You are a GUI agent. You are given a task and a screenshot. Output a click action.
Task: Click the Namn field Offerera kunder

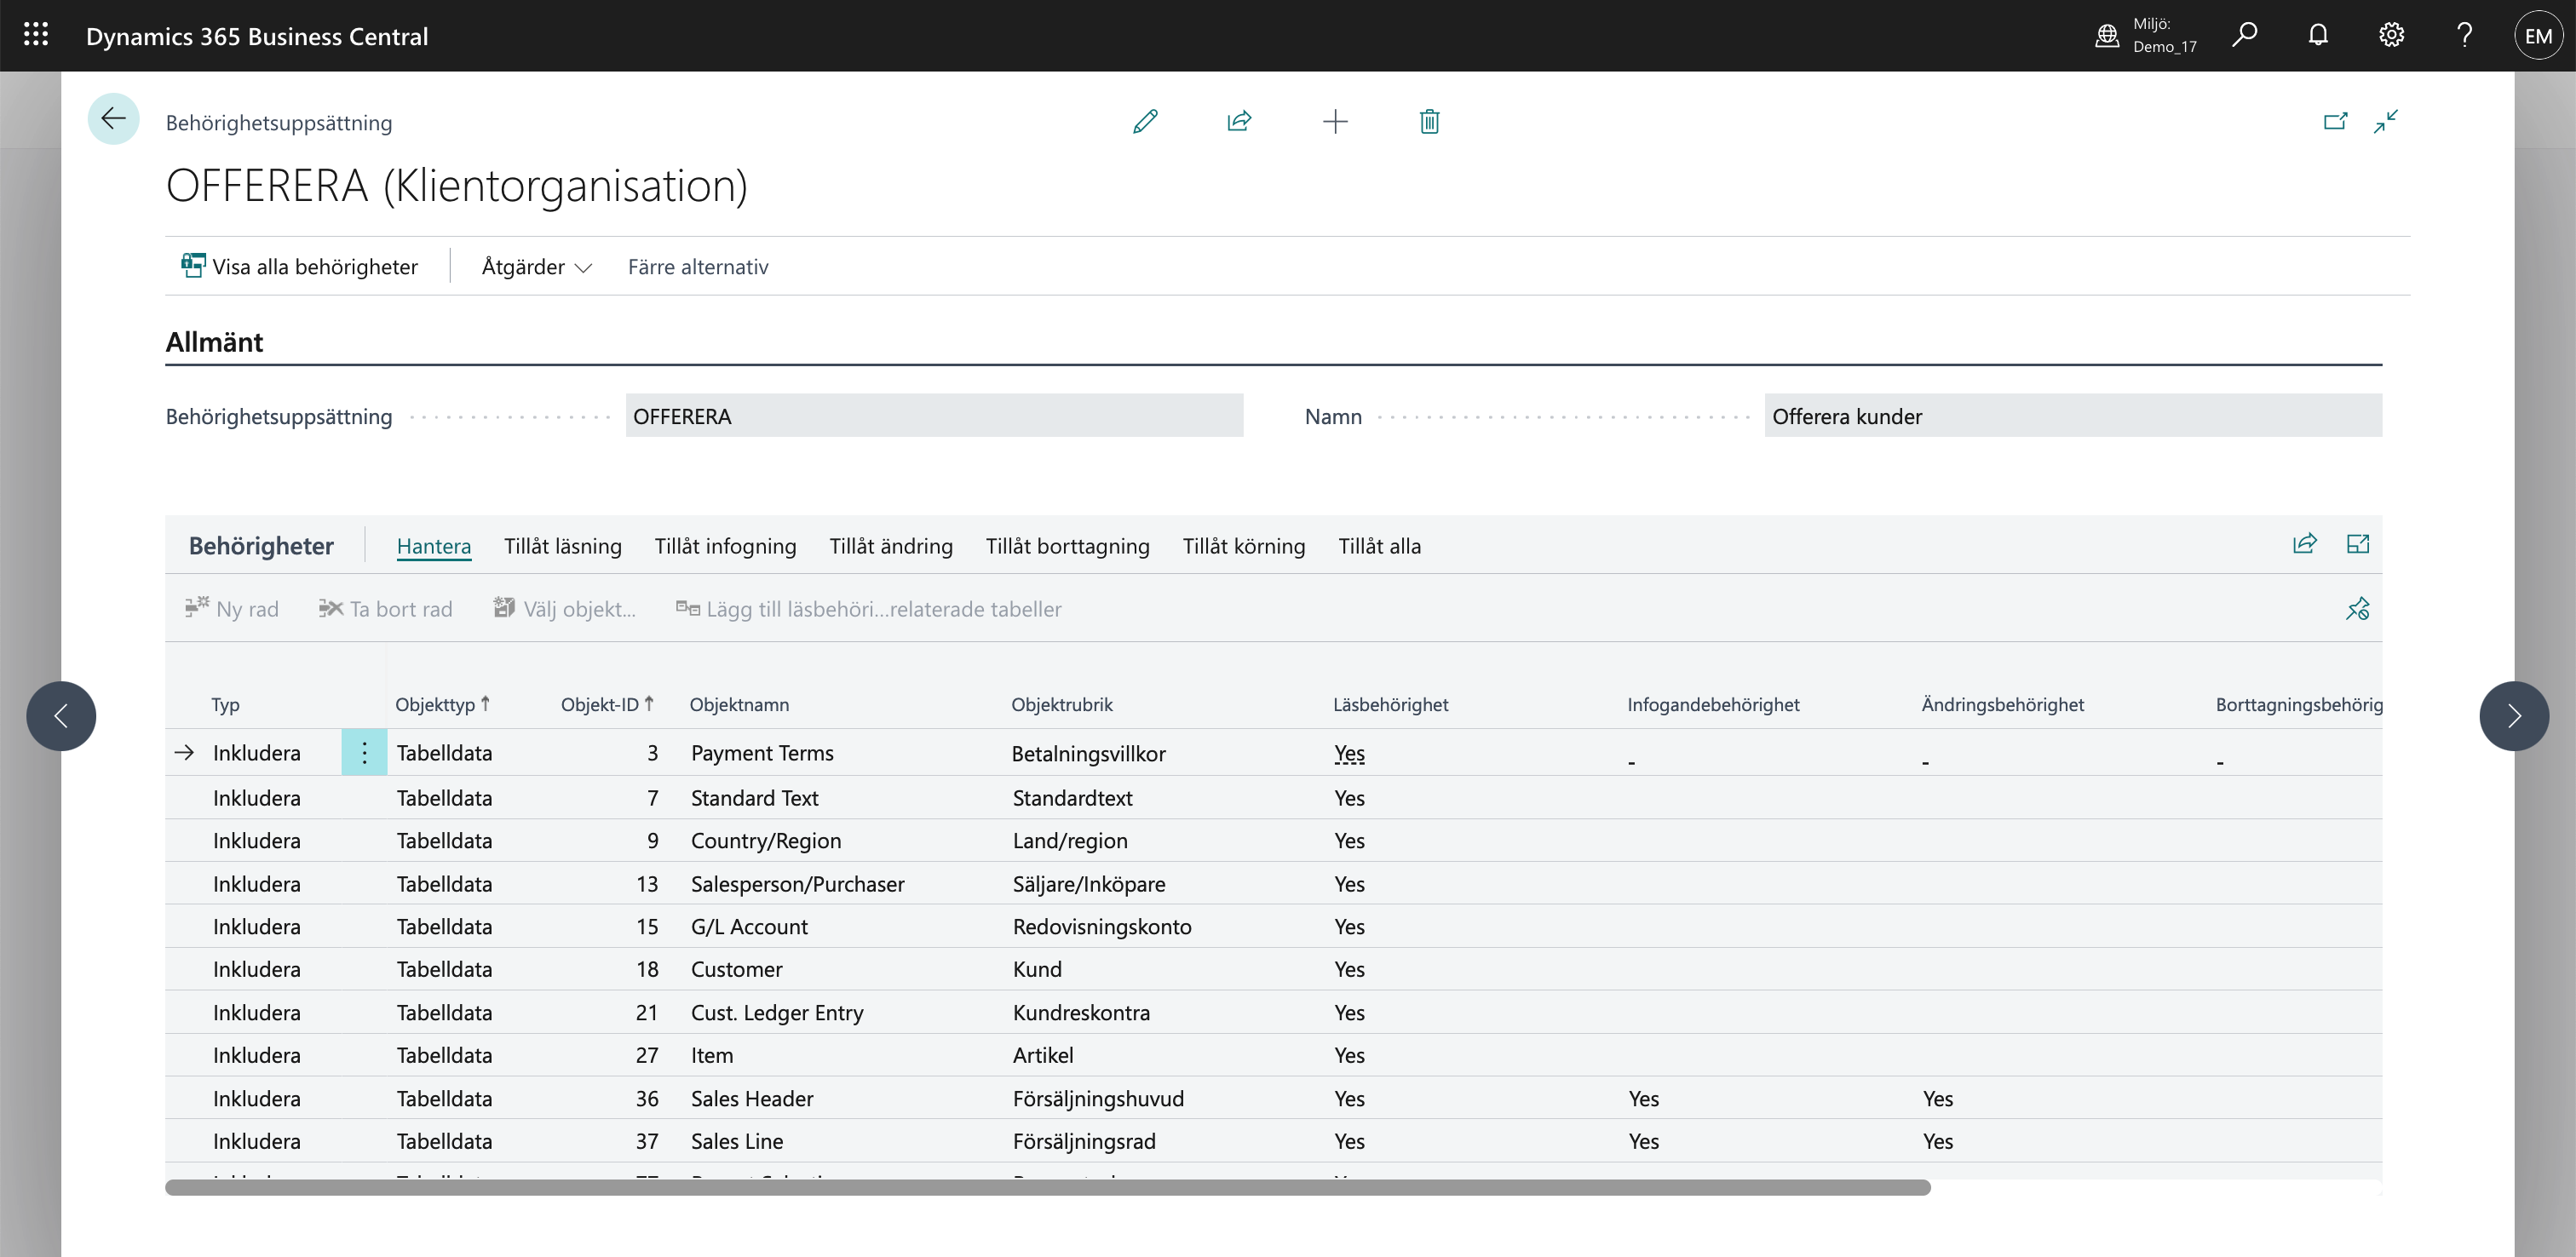(2072, 415)
